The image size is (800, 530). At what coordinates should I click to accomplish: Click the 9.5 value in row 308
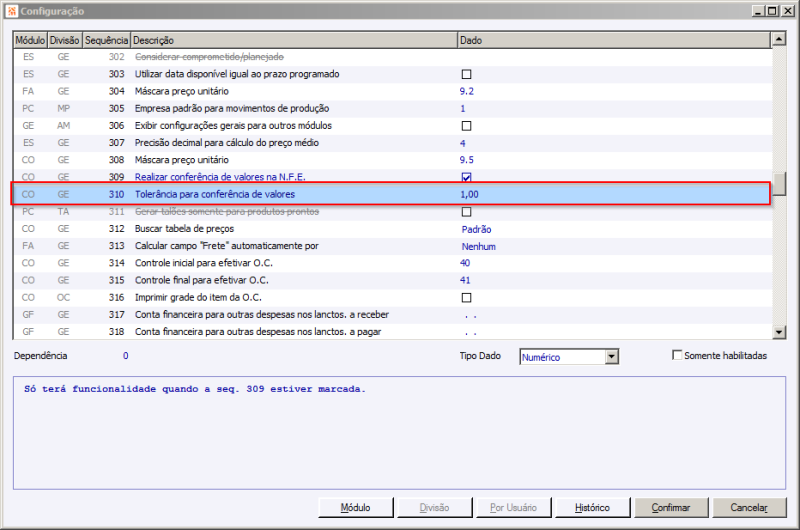click(x=466, y=160)
